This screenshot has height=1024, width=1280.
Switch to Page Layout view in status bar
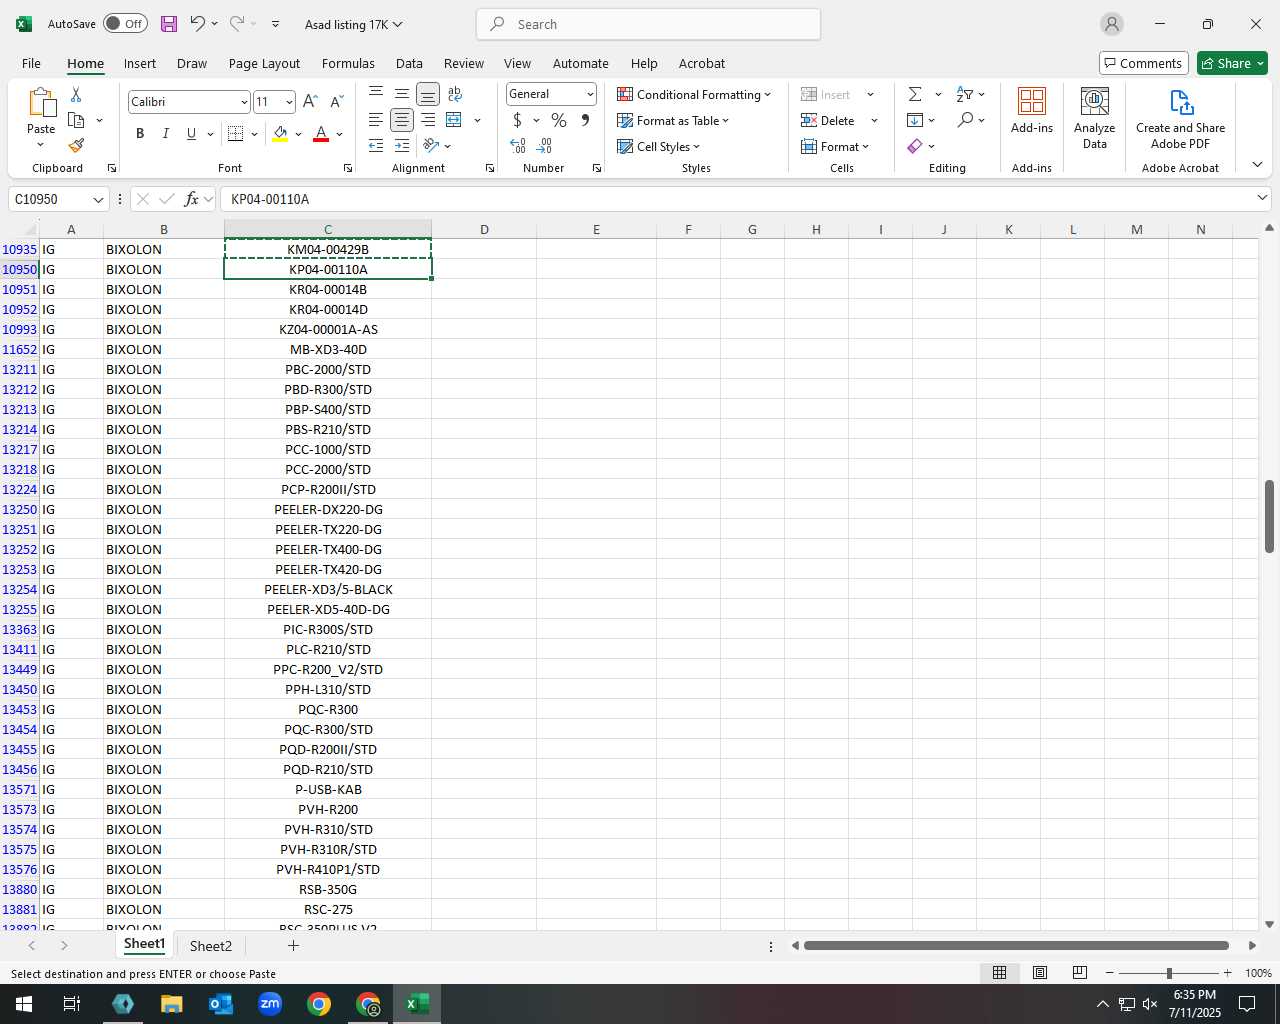pos(1040,973)
